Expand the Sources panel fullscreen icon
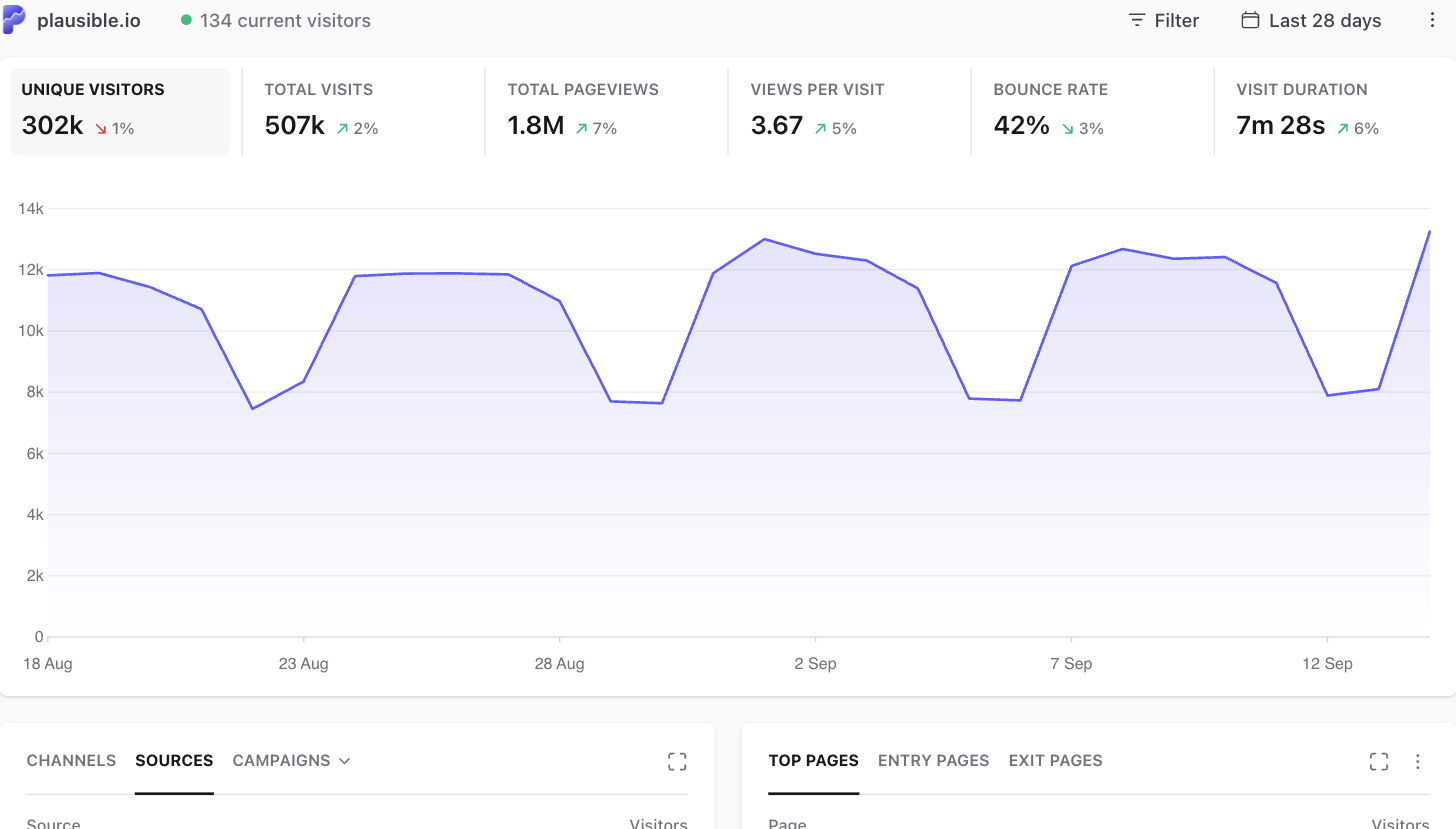The image size is (1456, 829). pos(677,762)
